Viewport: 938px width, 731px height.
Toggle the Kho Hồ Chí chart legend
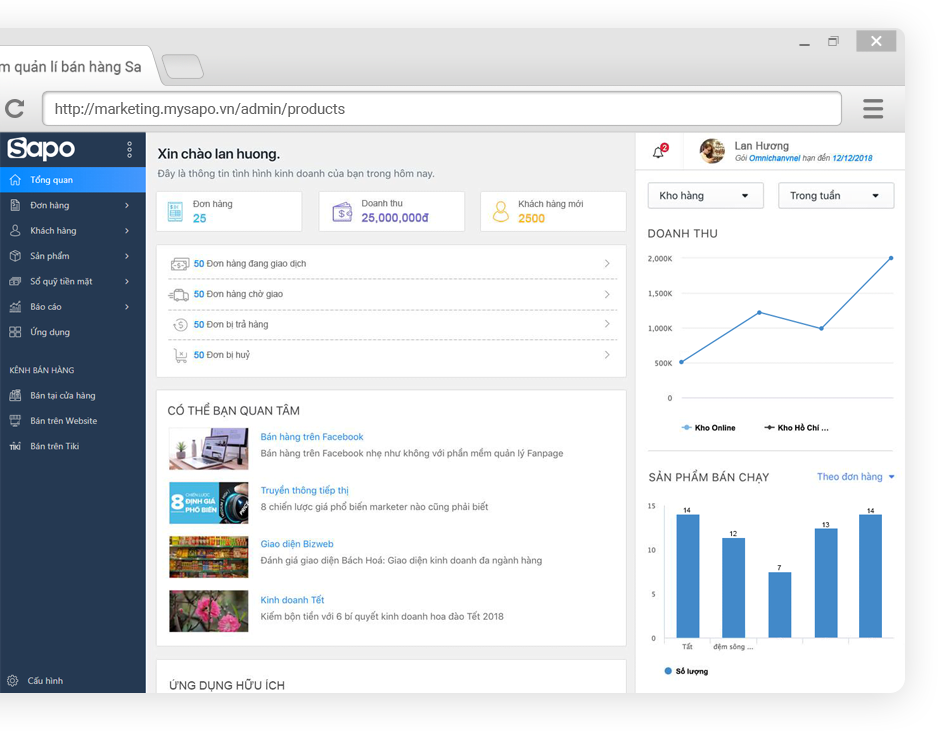click(x=796, y=428)
